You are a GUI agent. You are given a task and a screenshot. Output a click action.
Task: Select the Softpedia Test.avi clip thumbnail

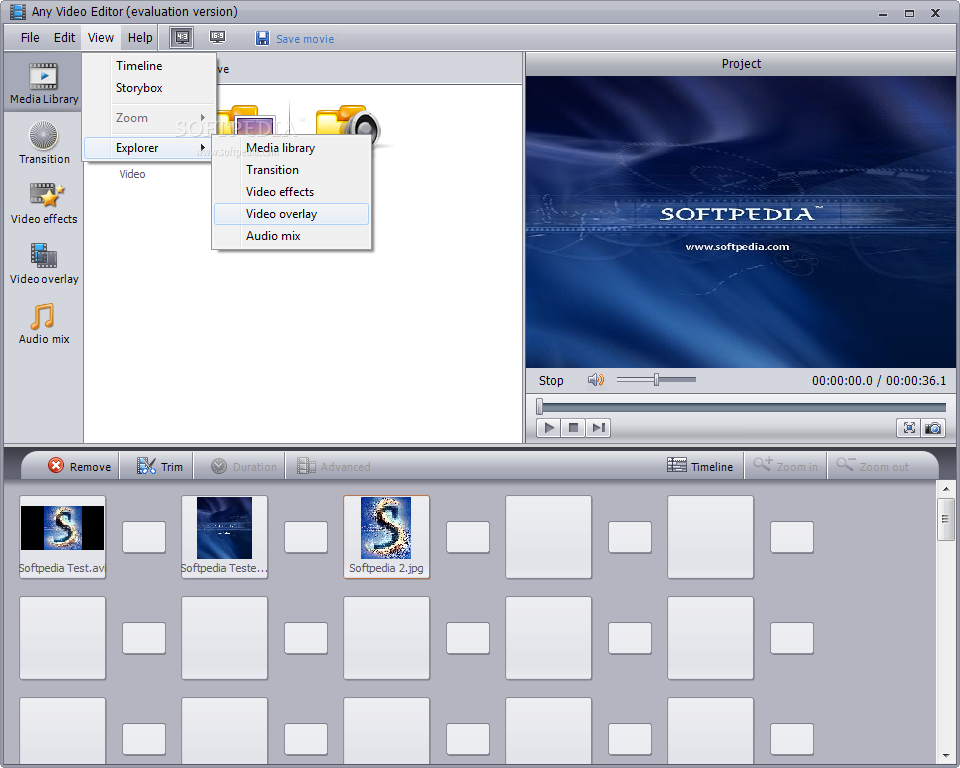(62, 536)
